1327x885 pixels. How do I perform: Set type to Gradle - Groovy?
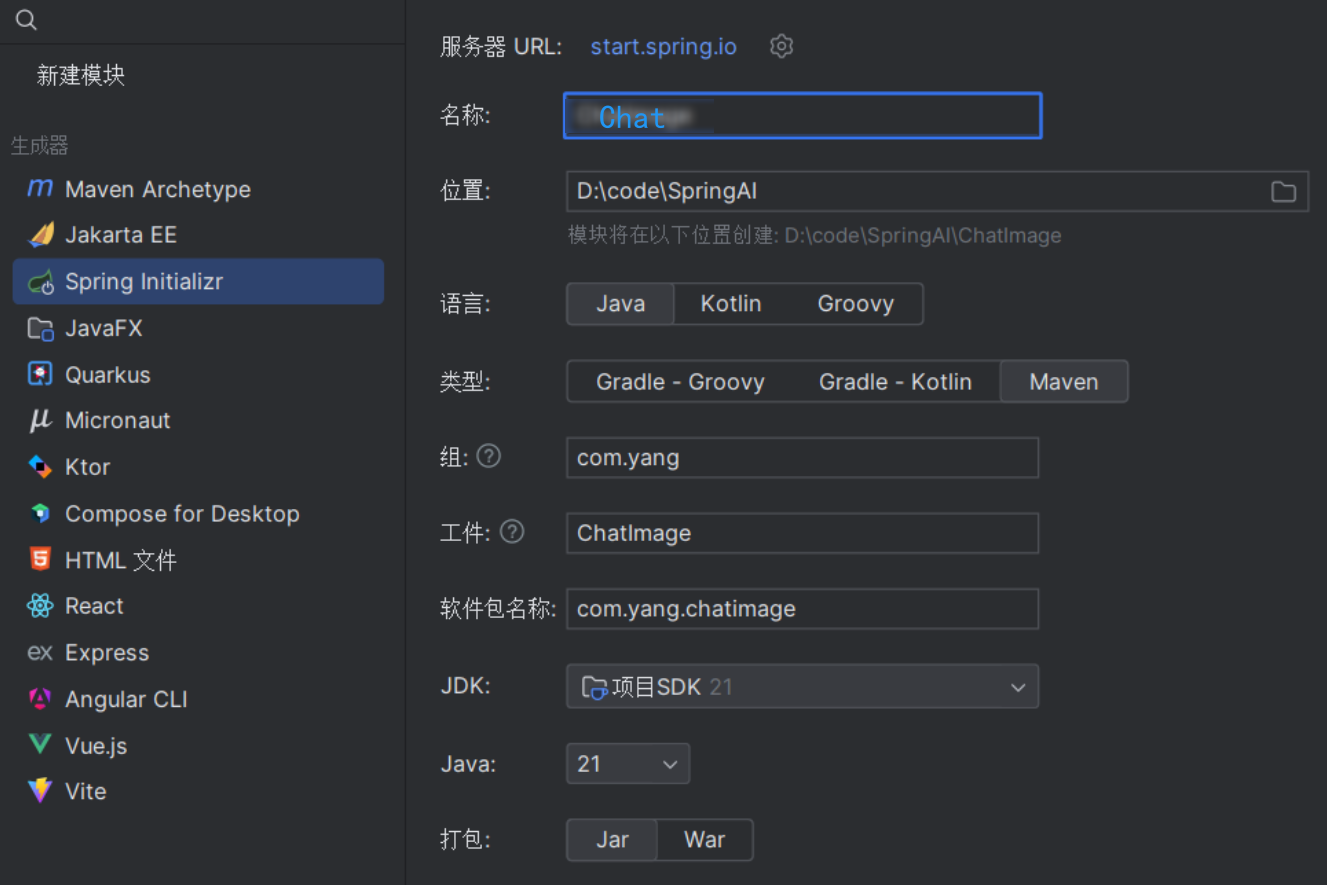(681, 382)
